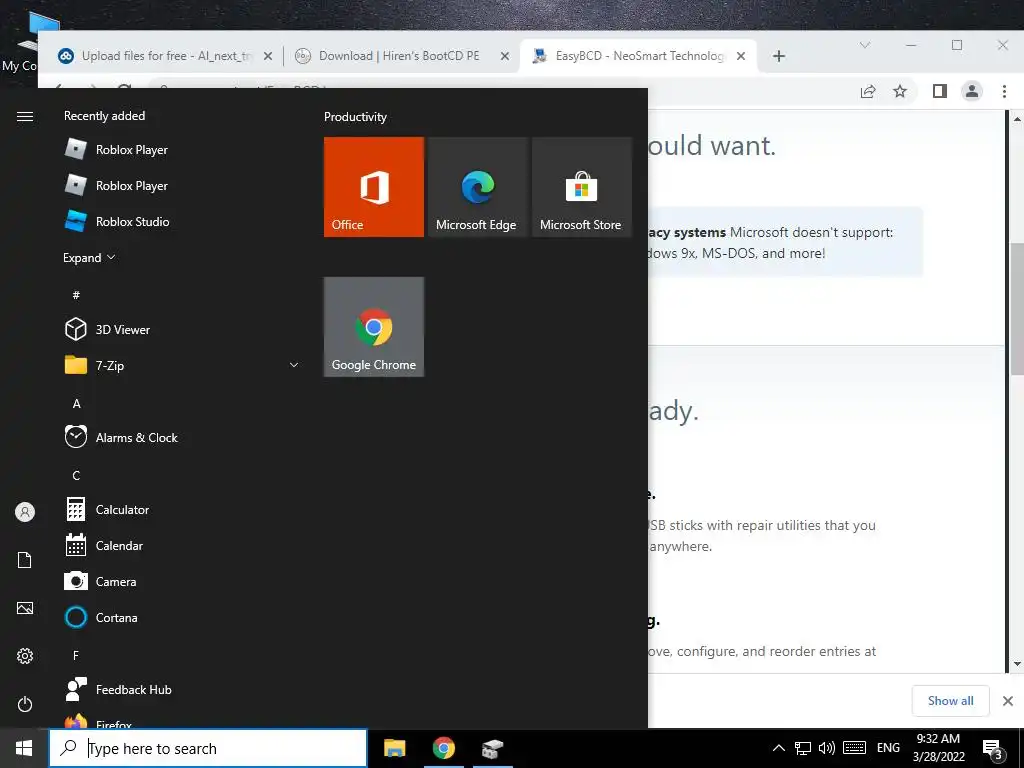Image resolution: width=1024 pixels, height=768 pixels.
Task: Open Documents from Start sidebar
Action: (x=25, y=560)
